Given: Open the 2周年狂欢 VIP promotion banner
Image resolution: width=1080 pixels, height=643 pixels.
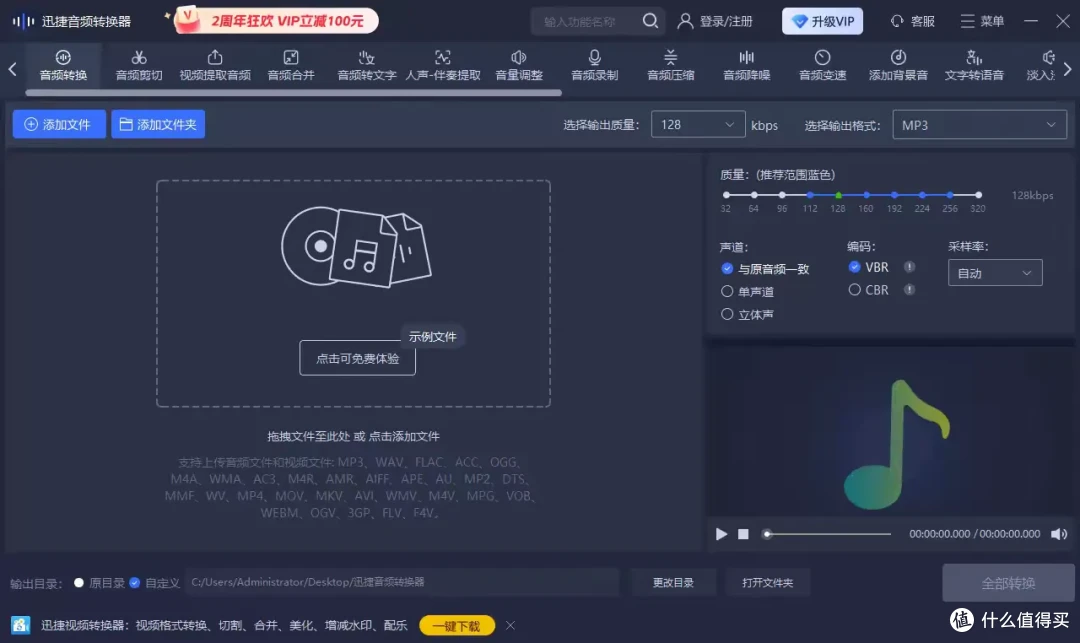Looking at the screenshot, I should coord(276,21).
